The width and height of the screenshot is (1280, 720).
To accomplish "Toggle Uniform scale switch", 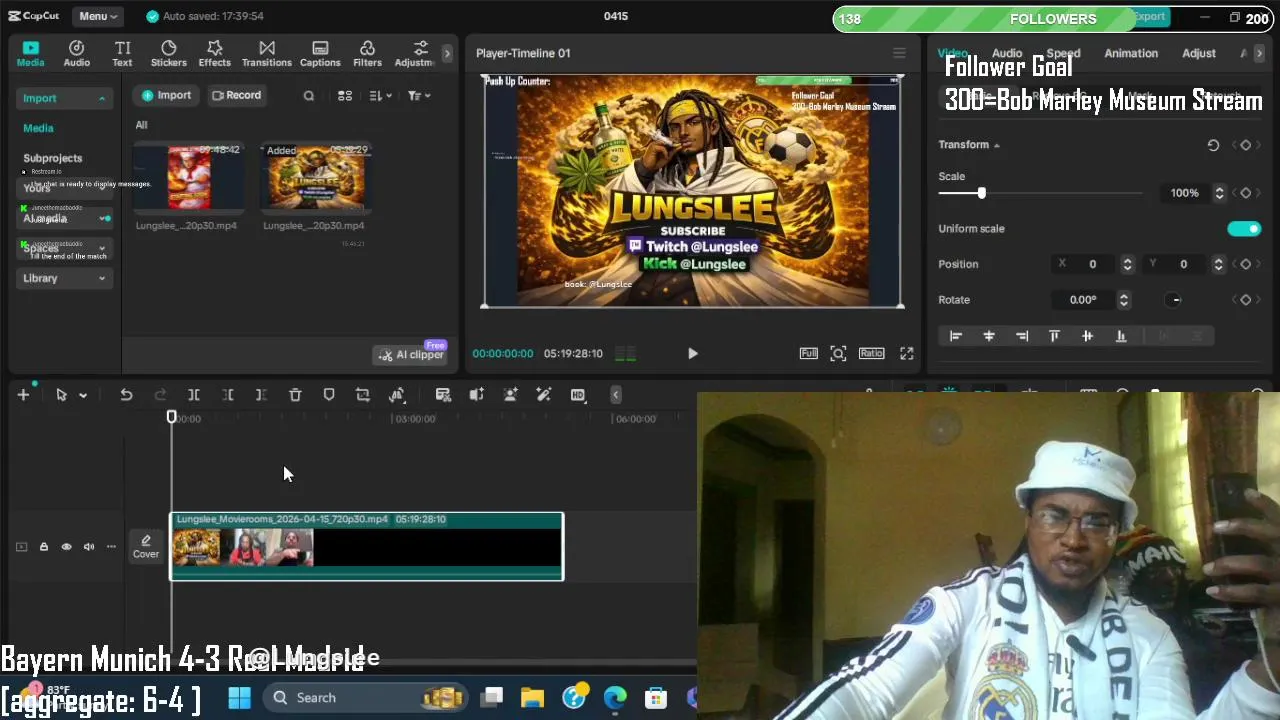I will (1244, 229).
